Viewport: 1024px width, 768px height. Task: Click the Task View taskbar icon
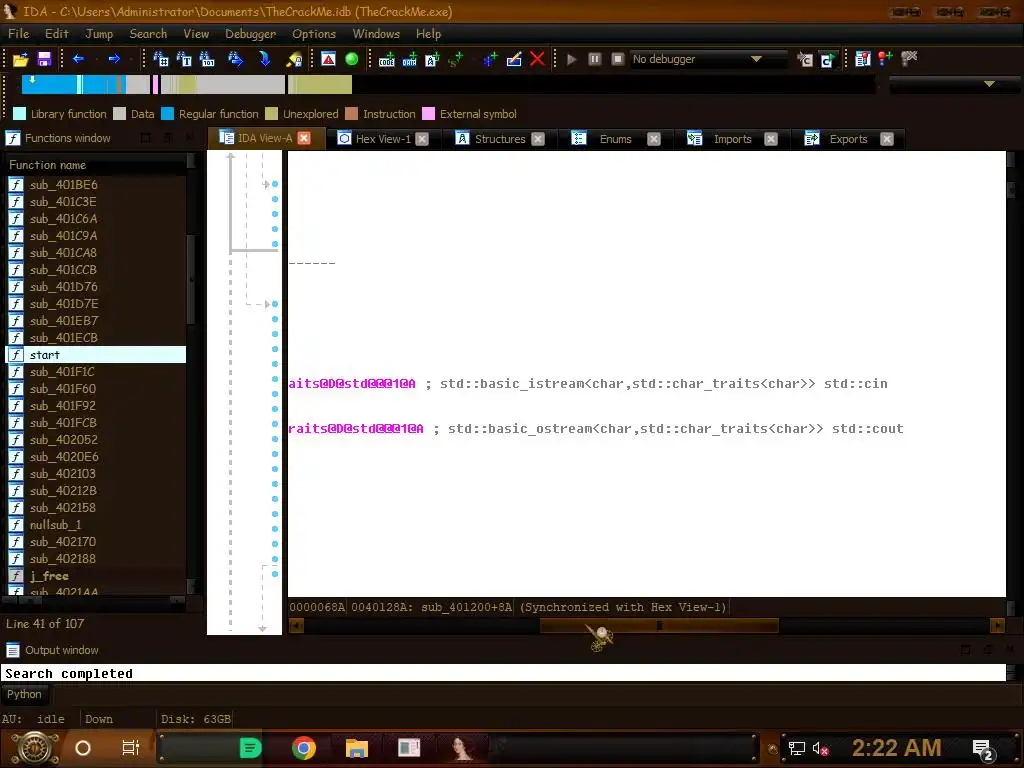click(131, 748)
